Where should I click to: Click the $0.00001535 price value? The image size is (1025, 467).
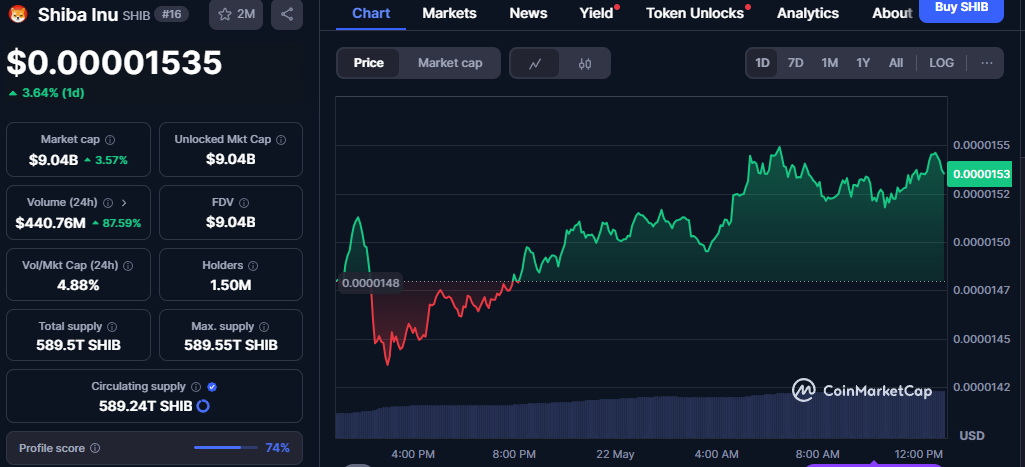(x=114, y=63)
